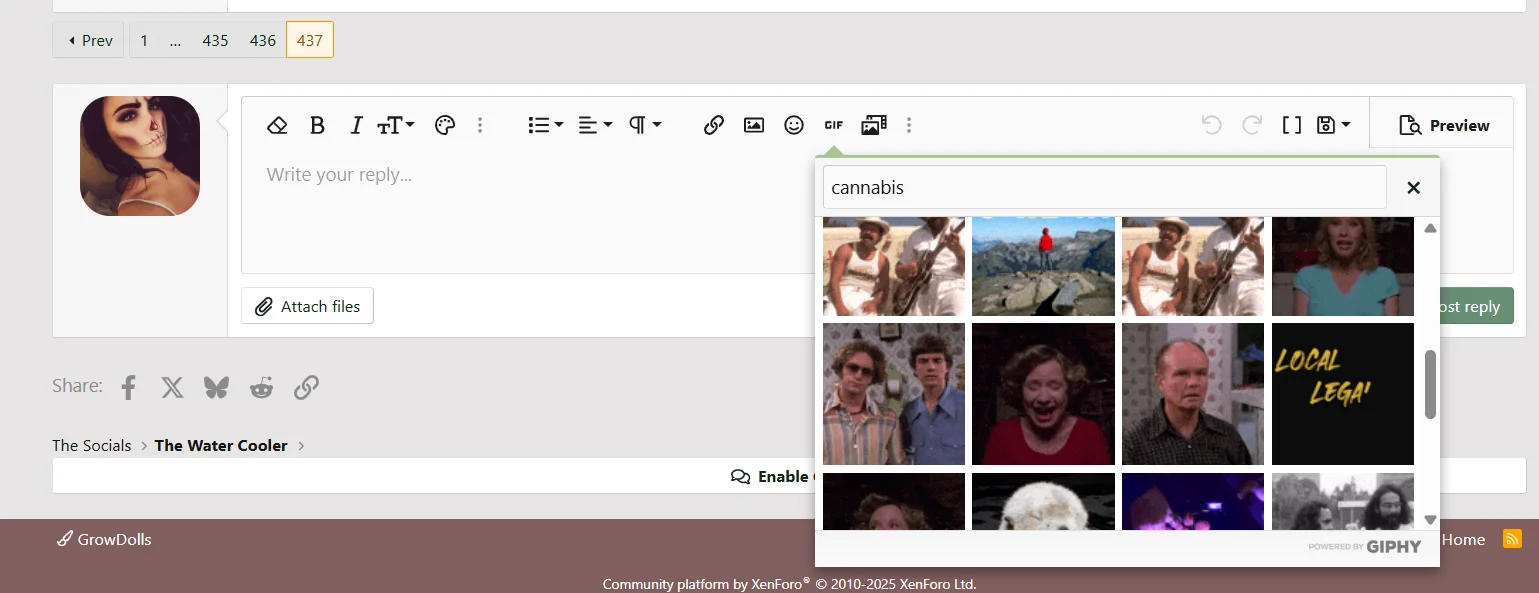This screenshot has width=1539, height=593.
Task: Close the GIF search panel
Action: coord(1413,187)
